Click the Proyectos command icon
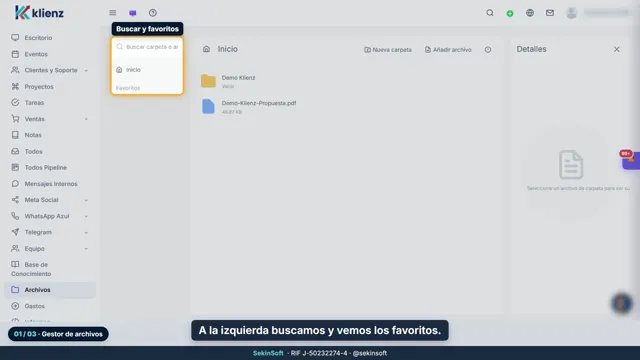The width and height of the screenshot is (640, 360). tap(15, 87)
